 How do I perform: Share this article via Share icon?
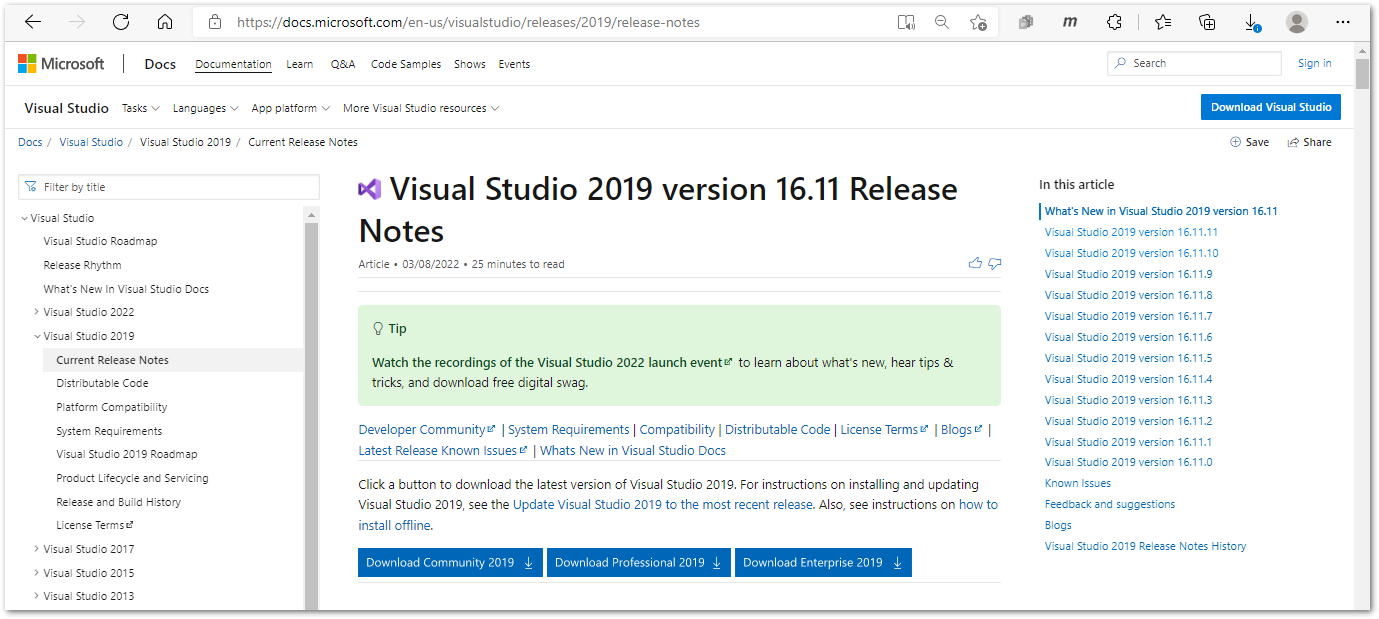pos(1309,142)
